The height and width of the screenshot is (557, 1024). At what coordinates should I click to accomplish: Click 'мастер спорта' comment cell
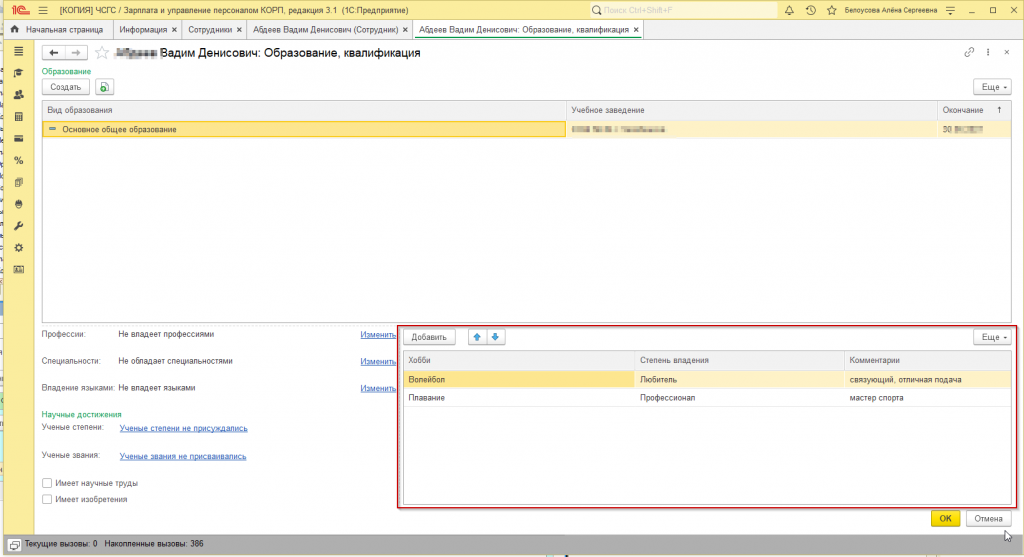pos(927,398)
